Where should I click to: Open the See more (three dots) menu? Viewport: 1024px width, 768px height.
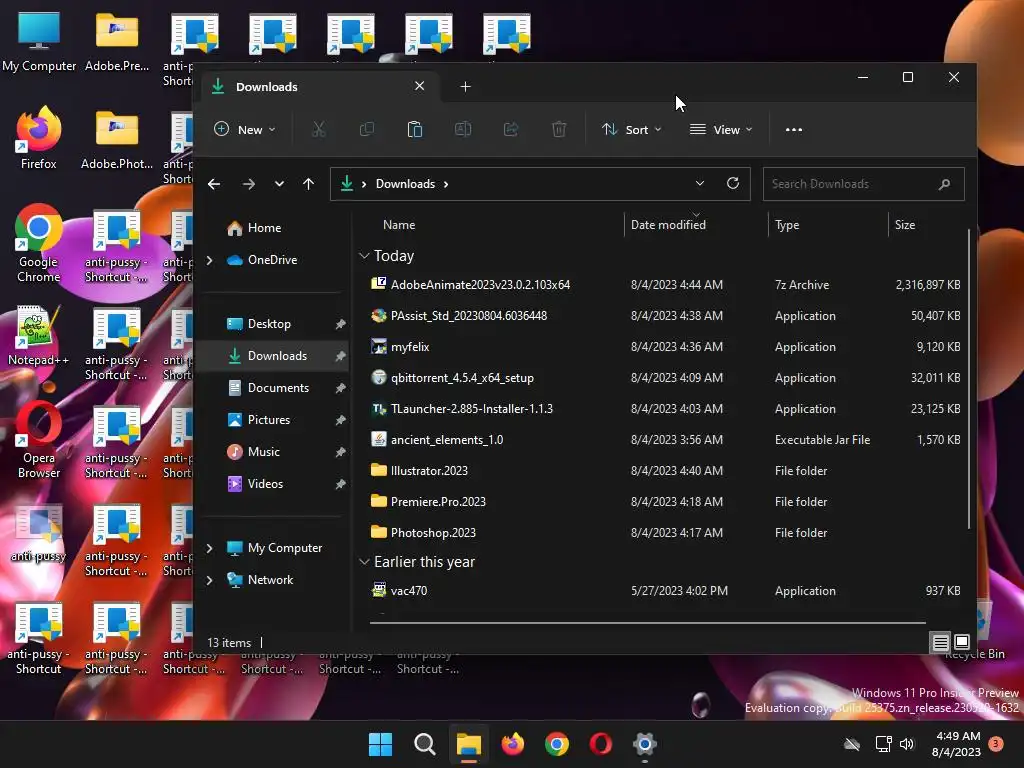click(x=793, y=129)
